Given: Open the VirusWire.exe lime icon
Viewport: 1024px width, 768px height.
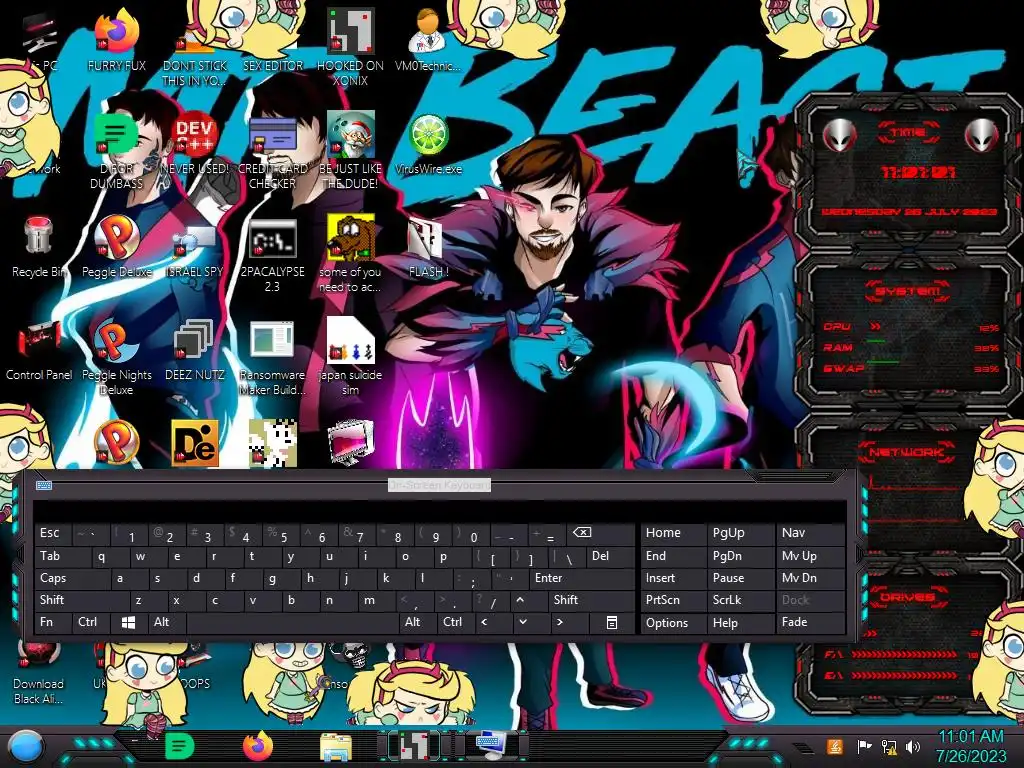Looking at the screenshot, I should pos(428,144).
